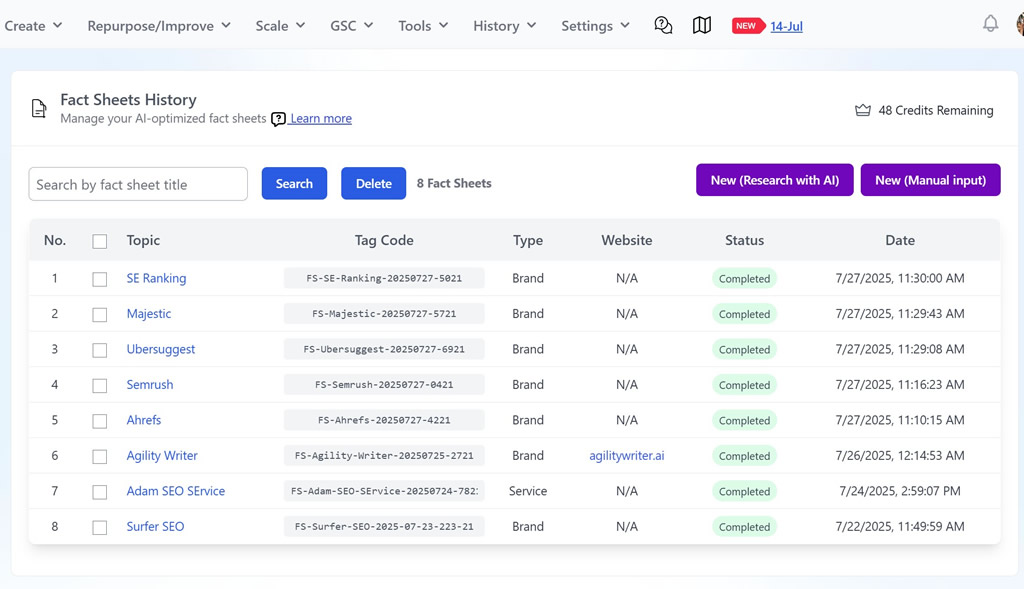
Task: Click tag code FS-Majestic-20250727-5721
Action: [x=384, y=313]
